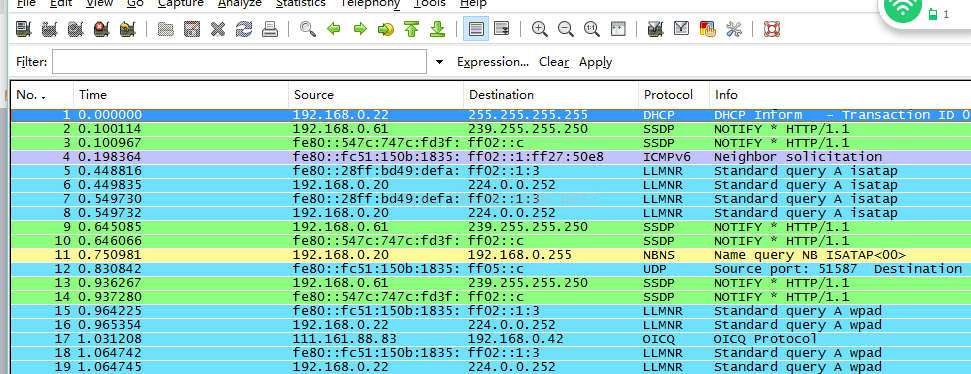Go to packet with specific number

386,29
